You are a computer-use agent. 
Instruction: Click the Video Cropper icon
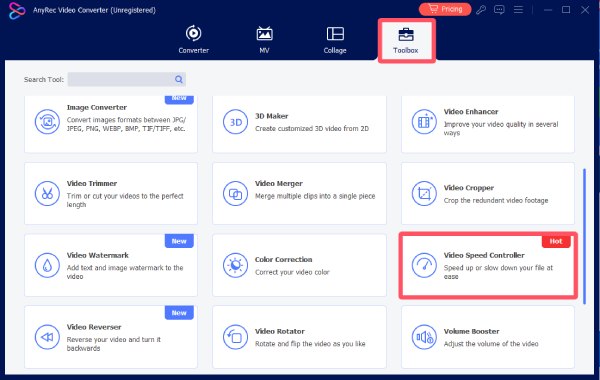click(424, 193)
